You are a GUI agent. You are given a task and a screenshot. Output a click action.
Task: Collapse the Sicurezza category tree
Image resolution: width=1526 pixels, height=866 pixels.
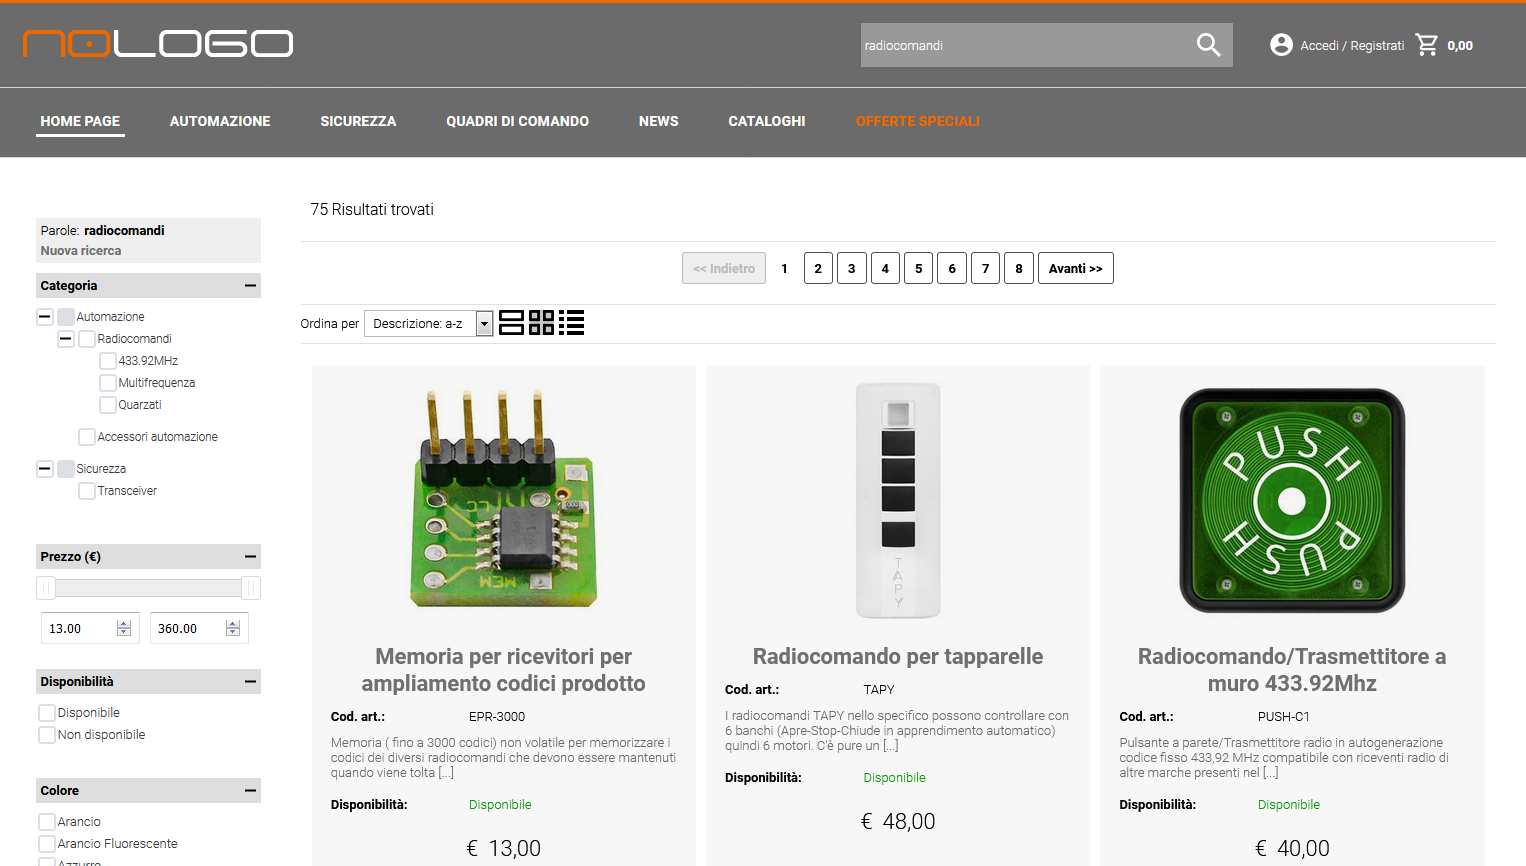pyautogui.click(x=45, y=469)
